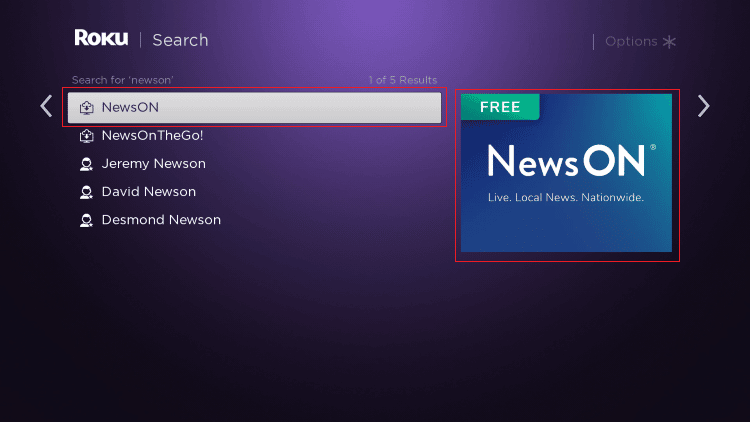Click the channel icon beside NewsON
This screenshot has width=750, height=422.
click(87, 108)
